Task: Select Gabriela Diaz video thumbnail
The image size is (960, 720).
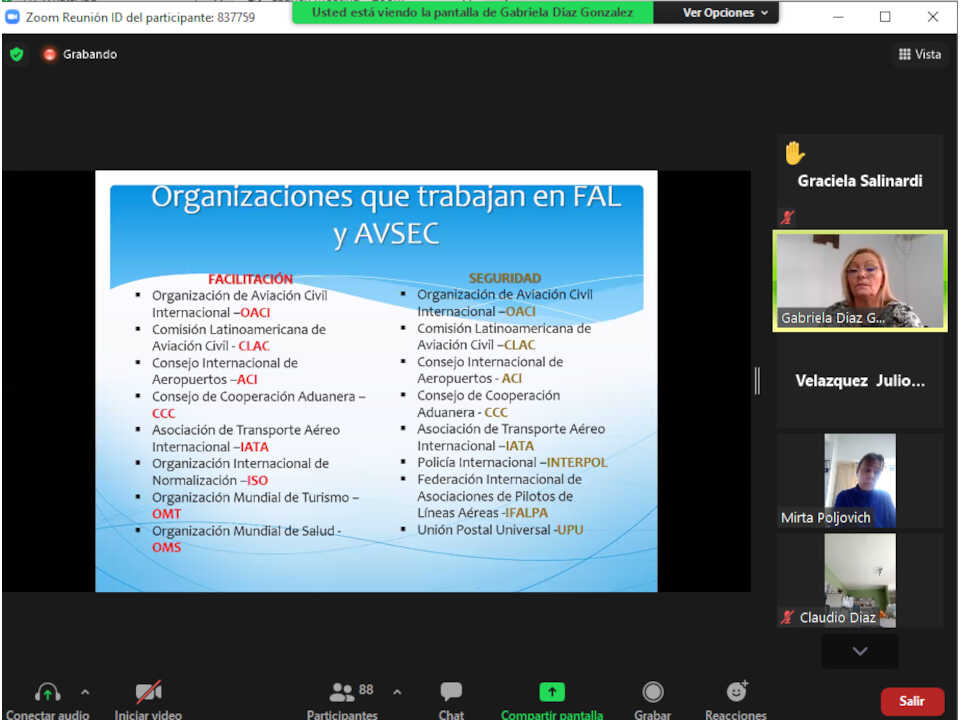Action: pos(860,281)
